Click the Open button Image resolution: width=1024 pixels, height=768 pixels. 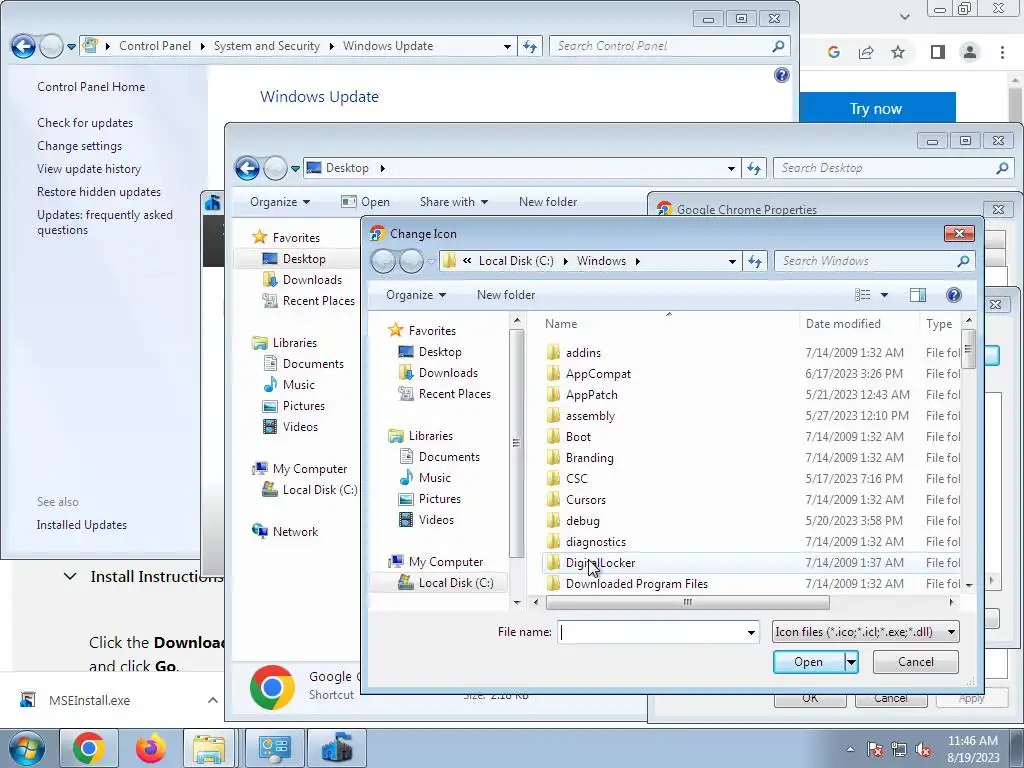808,662
